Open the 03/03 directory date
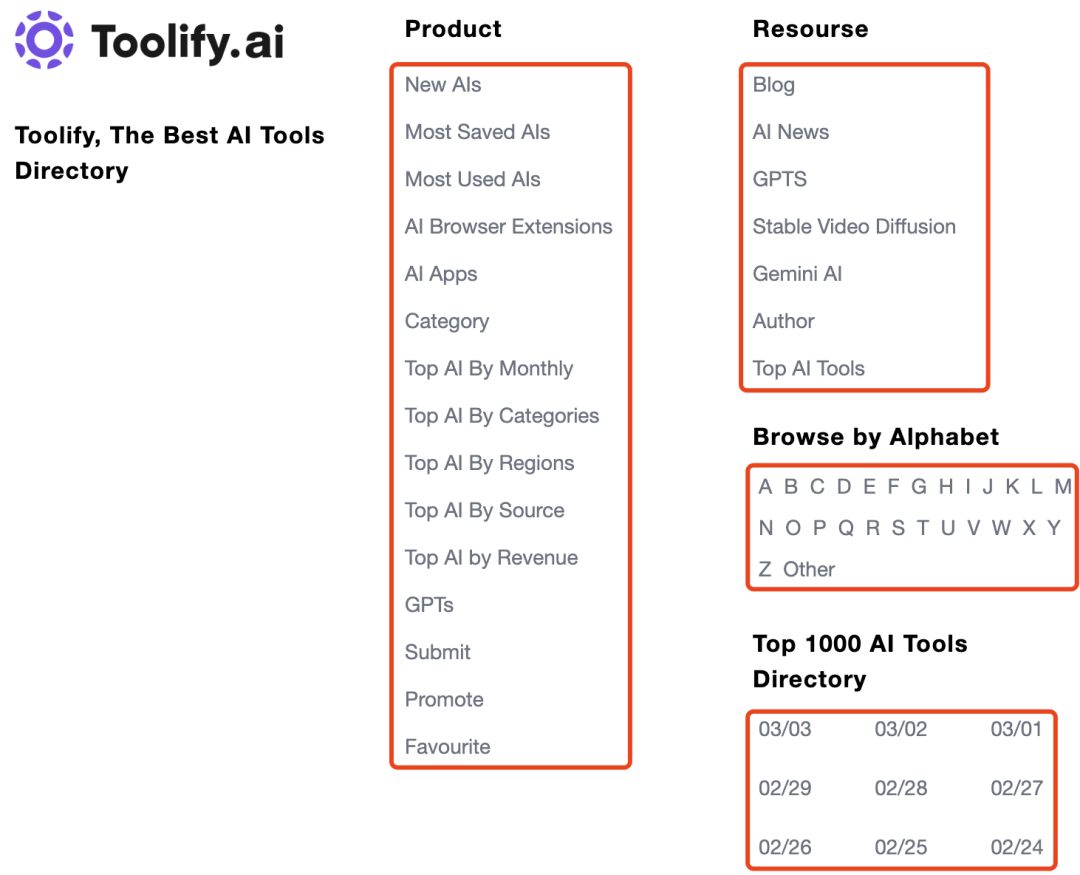The width and height of the screenshot is (1080, 875). pyautogui.click(x=785, y=729)
